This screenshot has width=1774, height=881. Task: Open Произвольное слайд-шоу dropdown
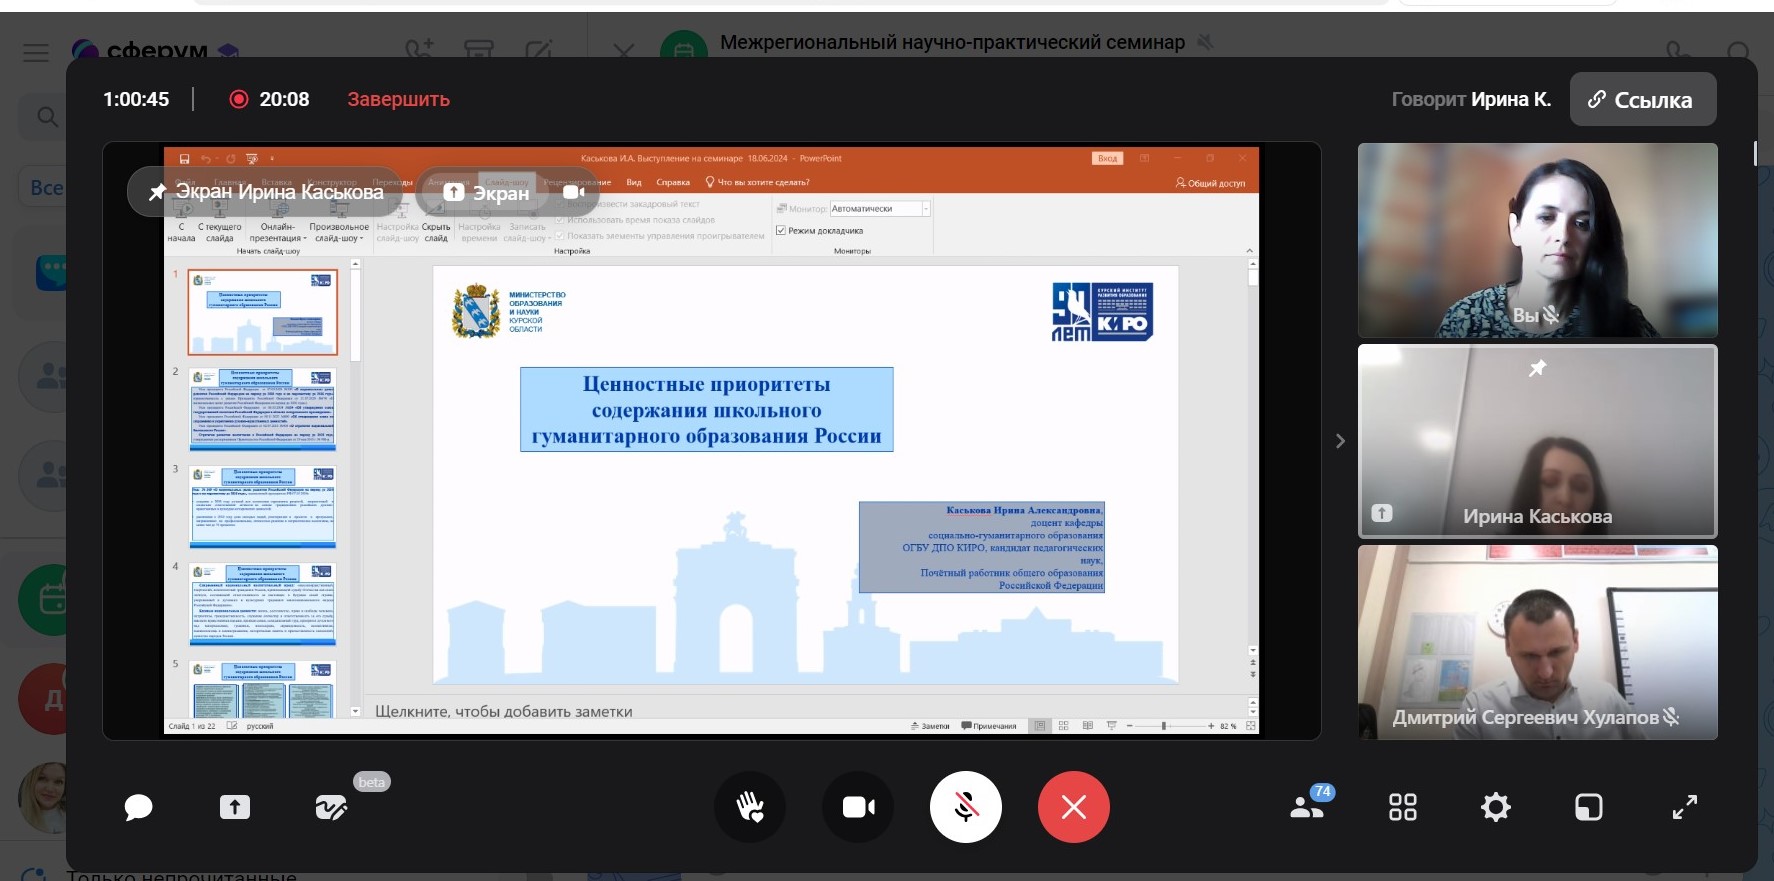tap(339, 221)
